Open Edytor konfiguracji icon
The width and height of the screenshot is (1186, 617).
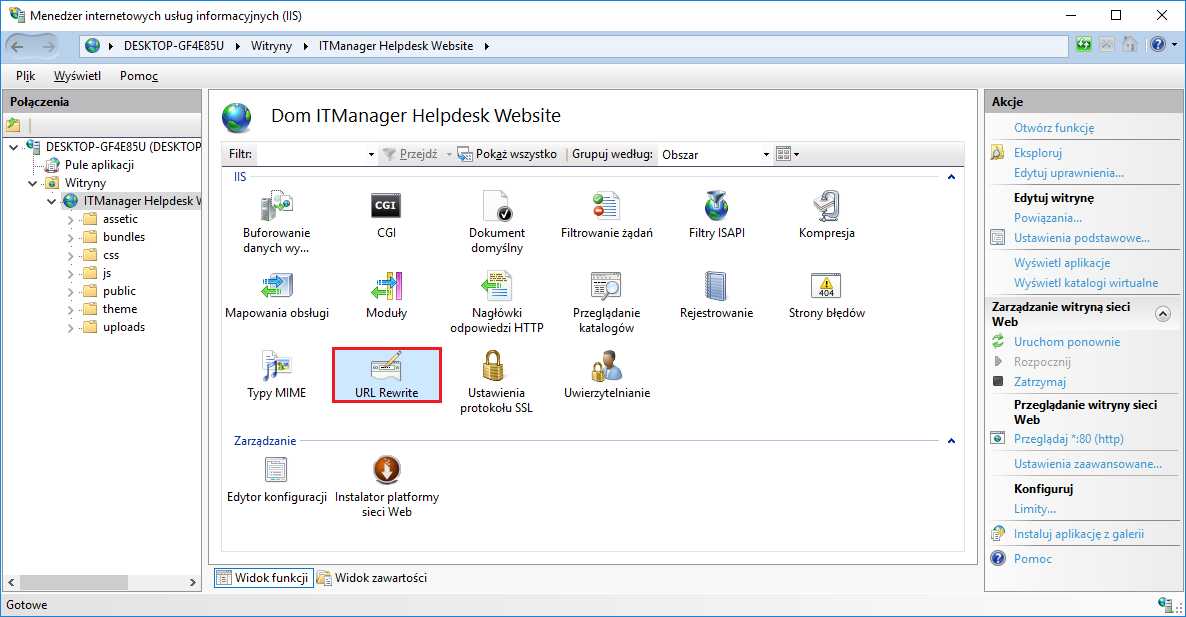276,470
